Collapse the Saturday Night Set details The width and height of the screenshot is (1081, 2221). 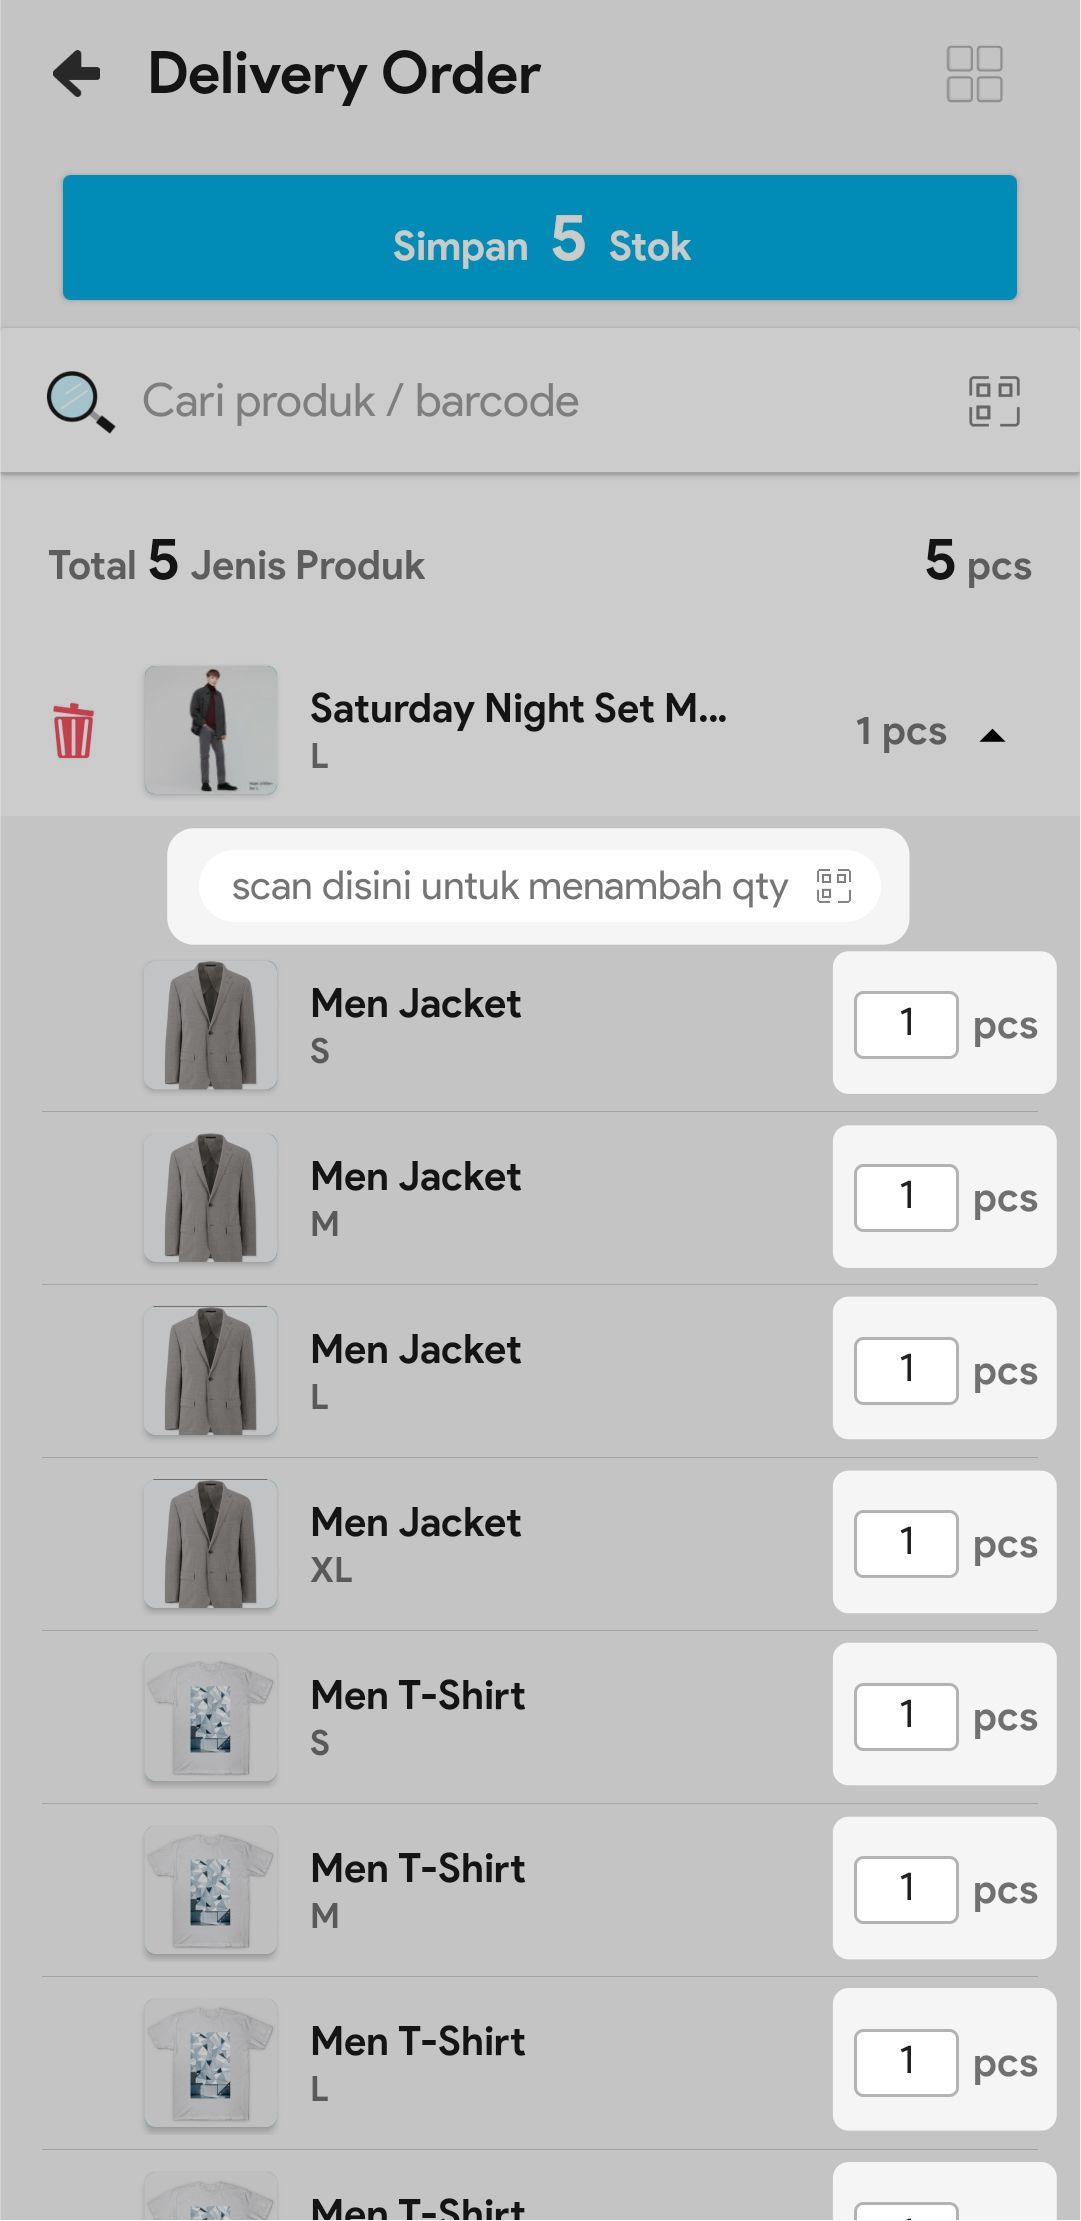click(x=992, y=736)
